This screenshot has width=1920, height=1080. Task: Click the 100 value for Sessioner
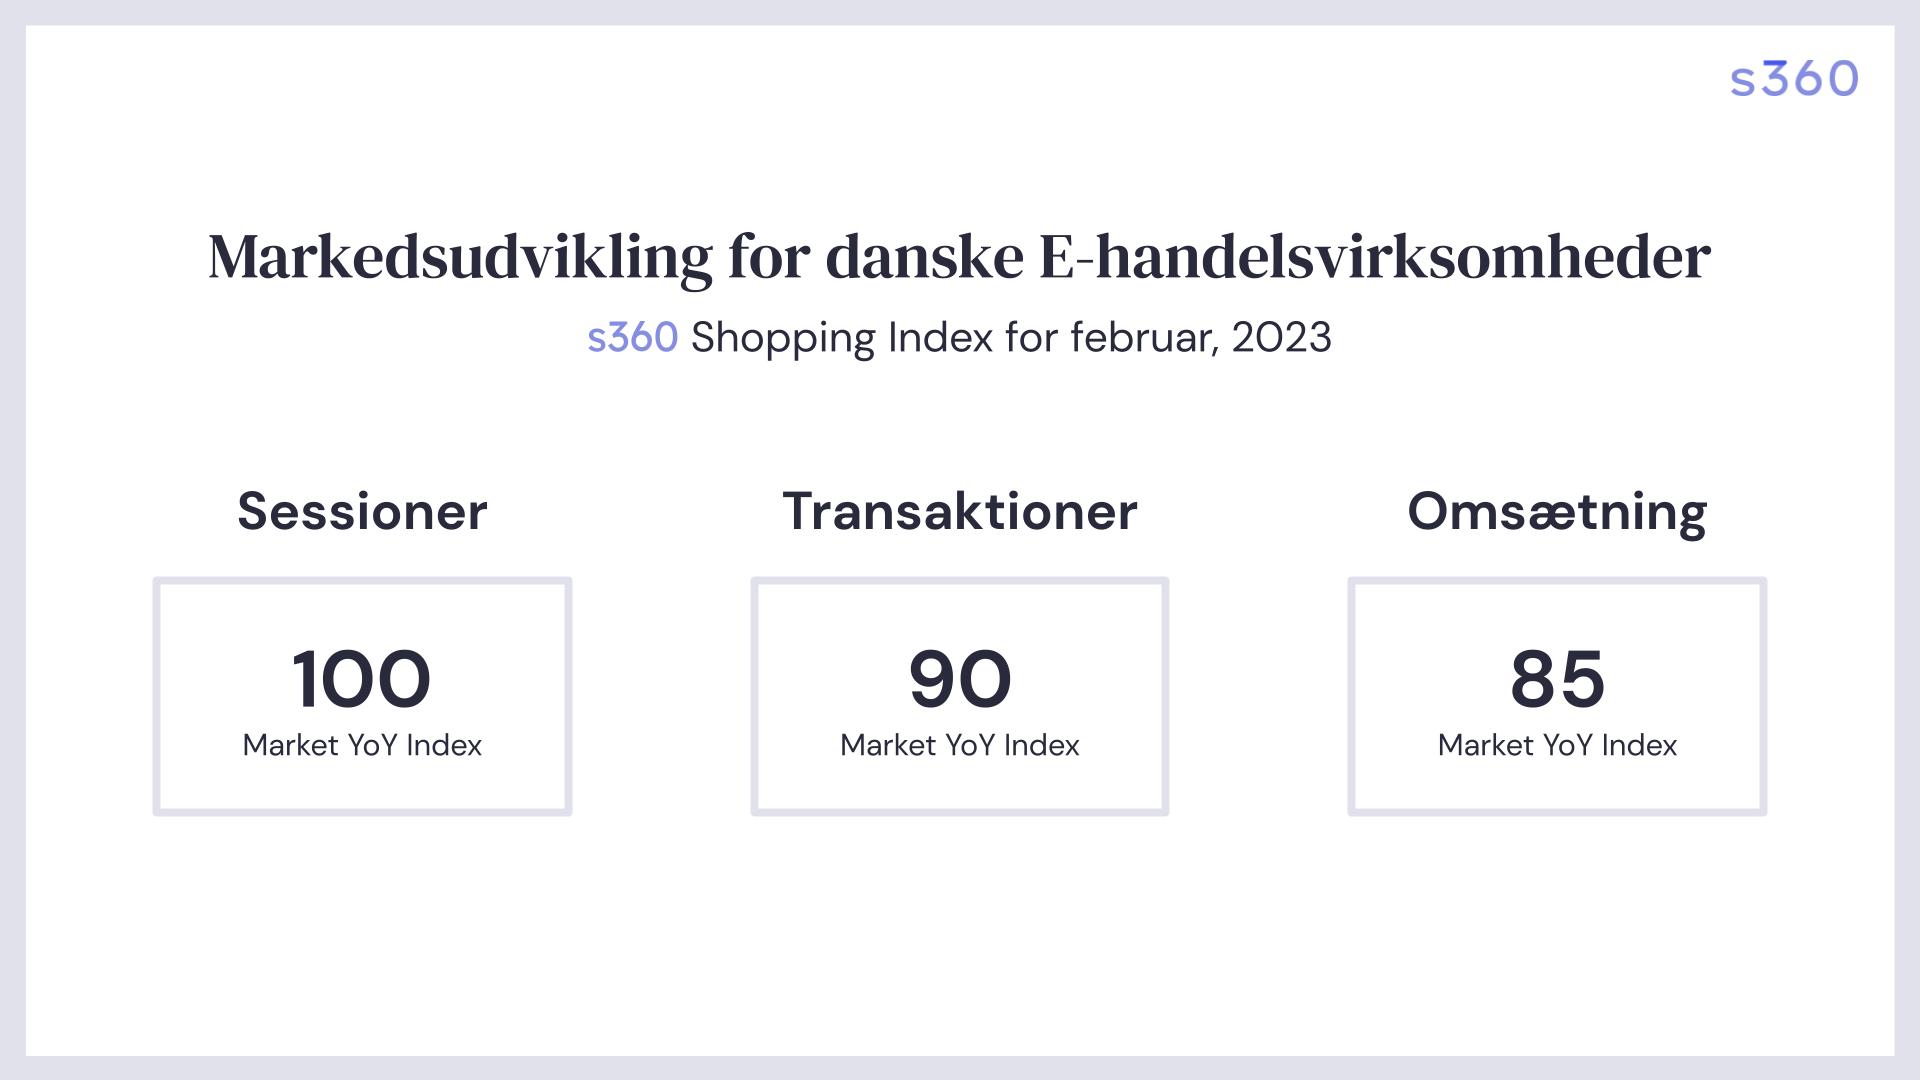pyautogui.click(x=362, y=679)
